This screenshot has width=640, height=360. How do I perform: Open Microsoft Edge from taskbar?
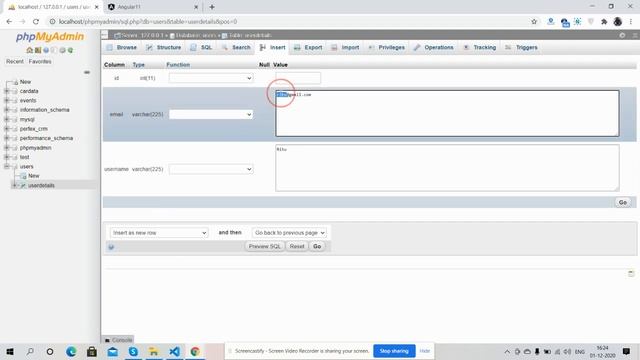(71, 351)
